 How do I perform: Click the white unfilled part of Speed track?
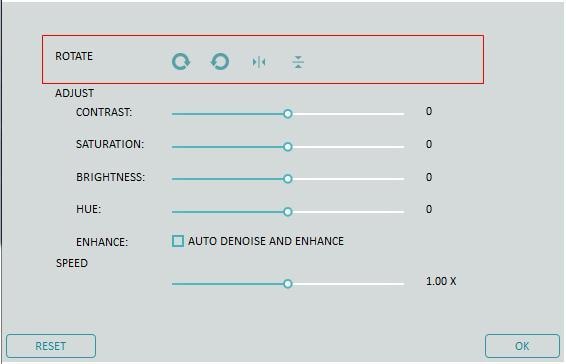pos(348,284)
